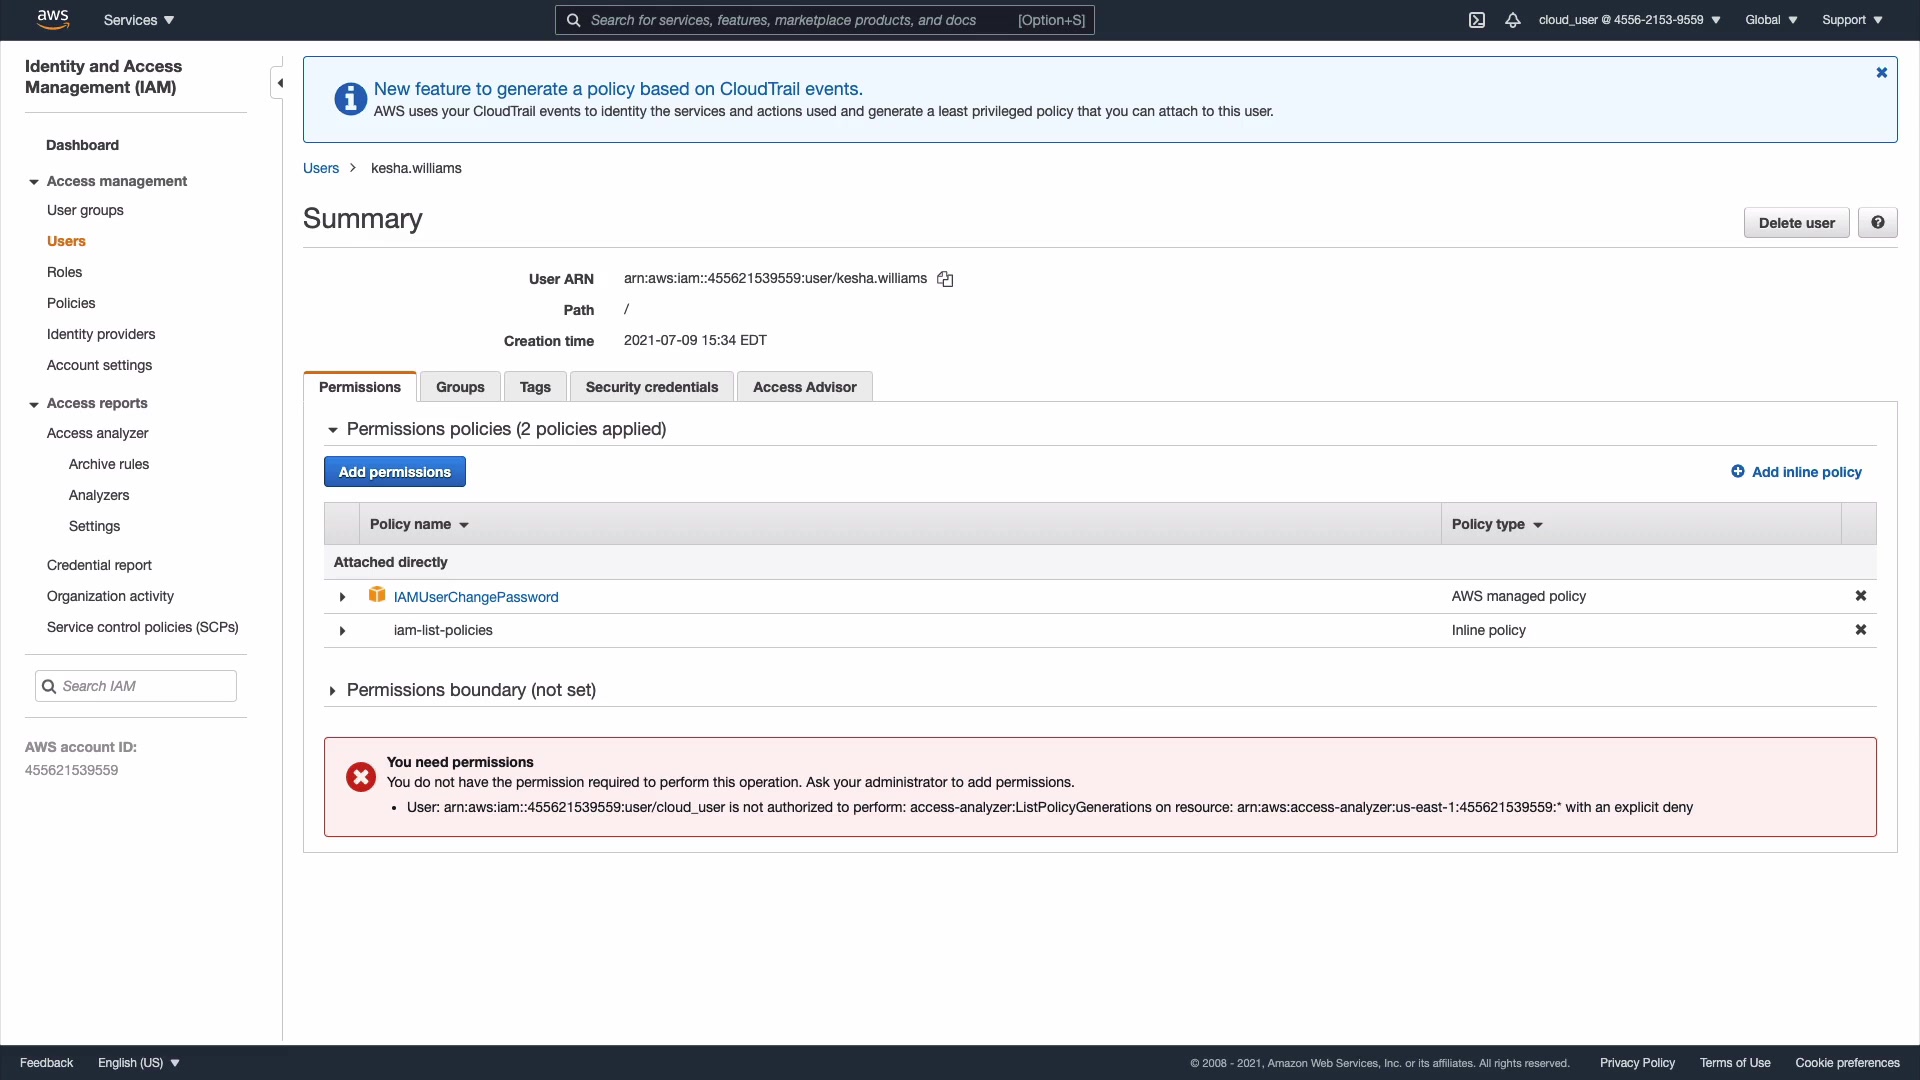Copy the User ARN with copy icon
The height and width of the screenshot is (1080, 1920).
pyautogui.click(x=945, y=279)
